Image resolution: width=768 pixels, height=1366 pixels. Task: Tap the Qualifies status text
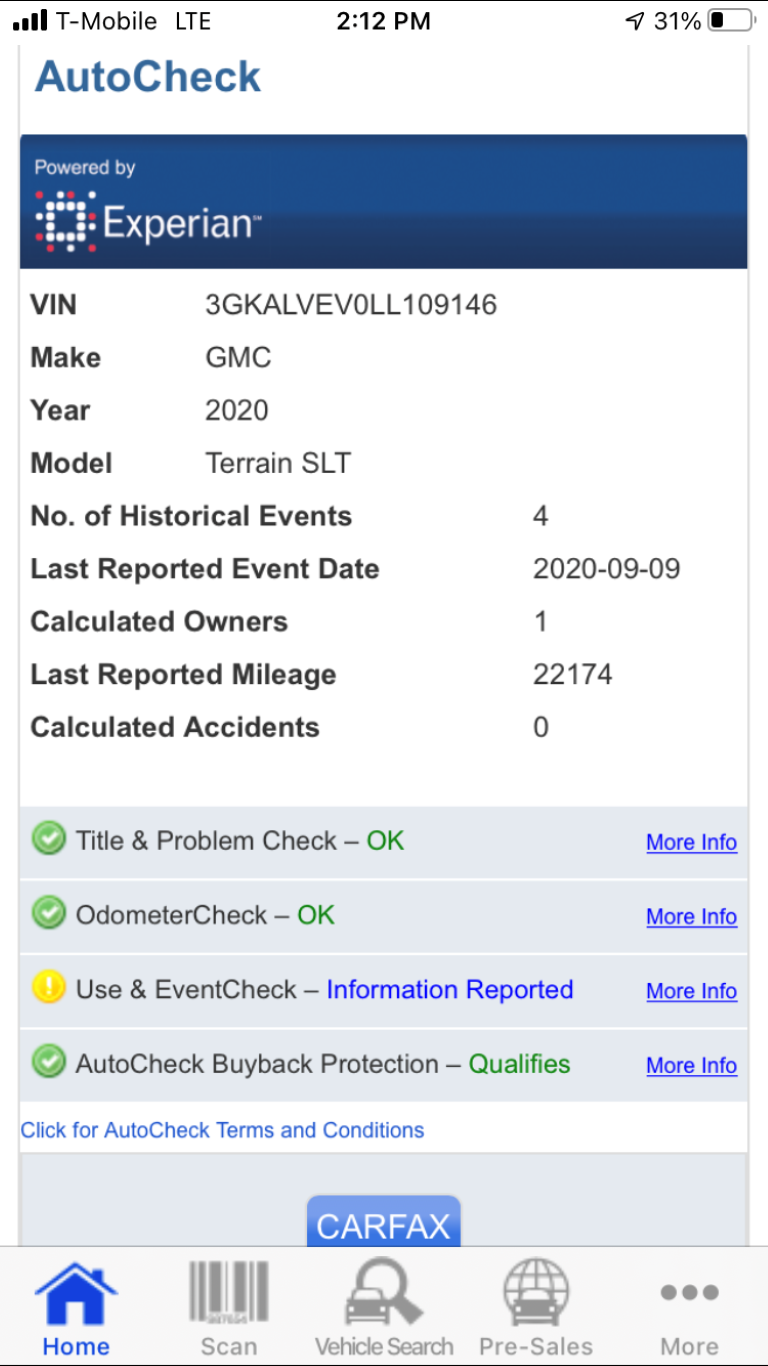coord(520,1064)
